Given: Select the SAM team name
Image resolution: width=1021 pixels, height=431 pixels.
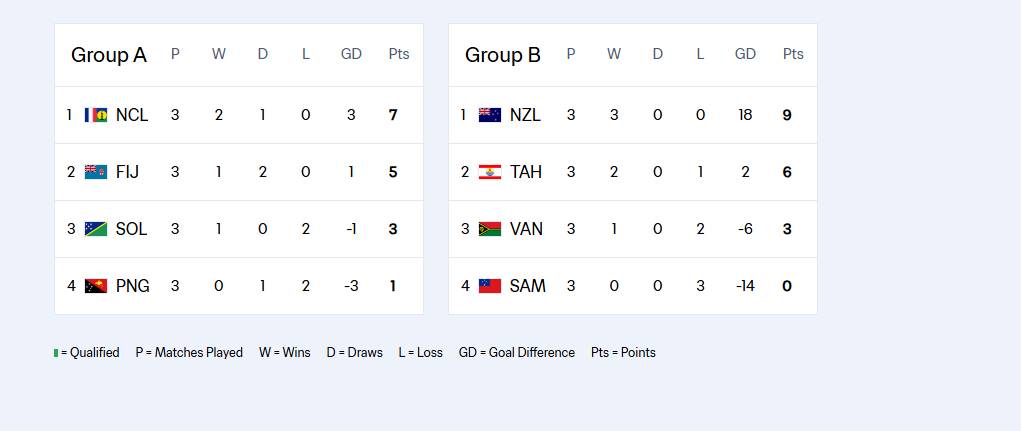Looking at the screenshot, I should coord(528,286).
